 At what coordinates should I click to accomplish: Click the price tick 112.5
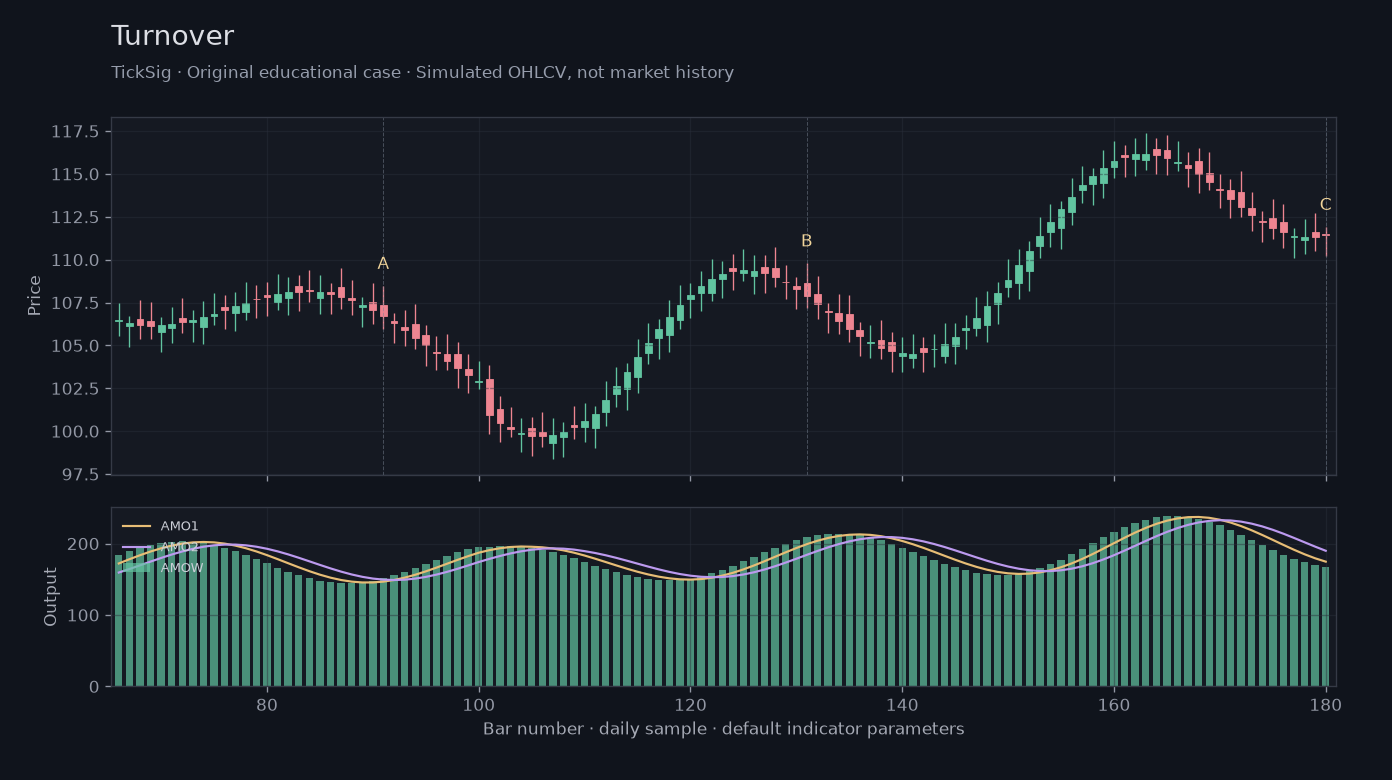(77, 218)
